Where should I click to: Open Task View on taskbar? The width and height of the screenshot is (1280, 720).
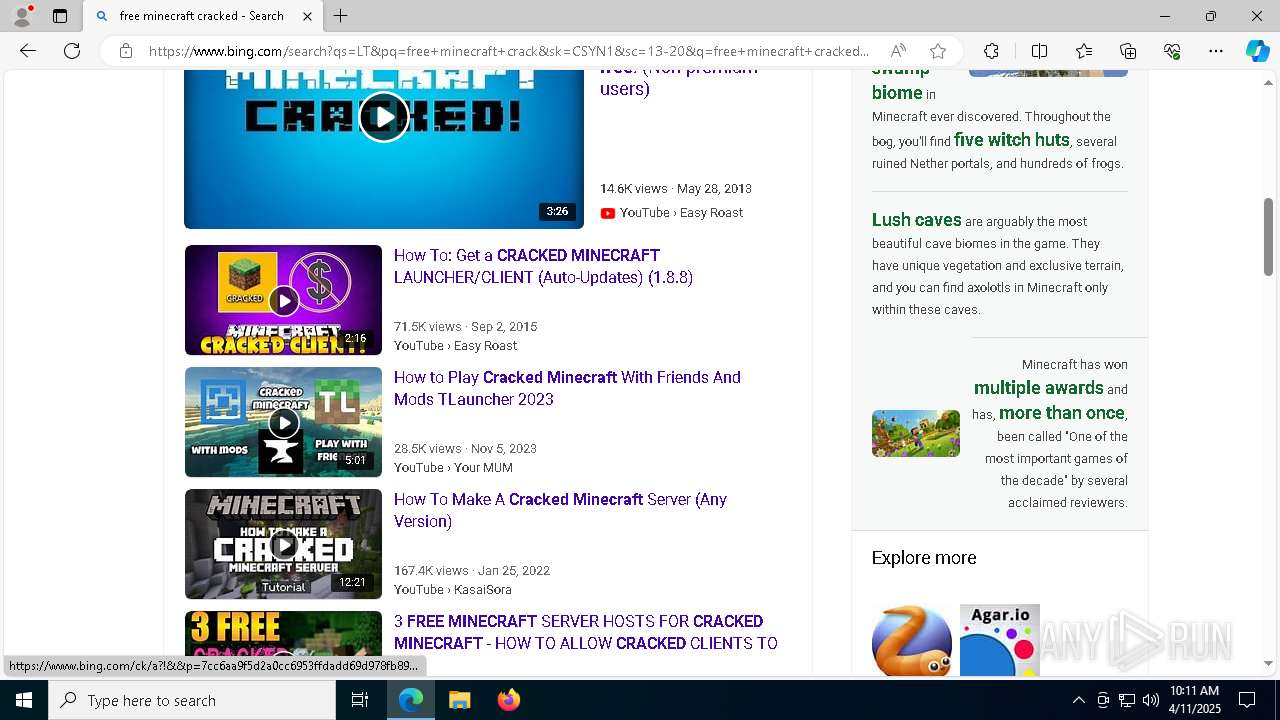[360, 700]
